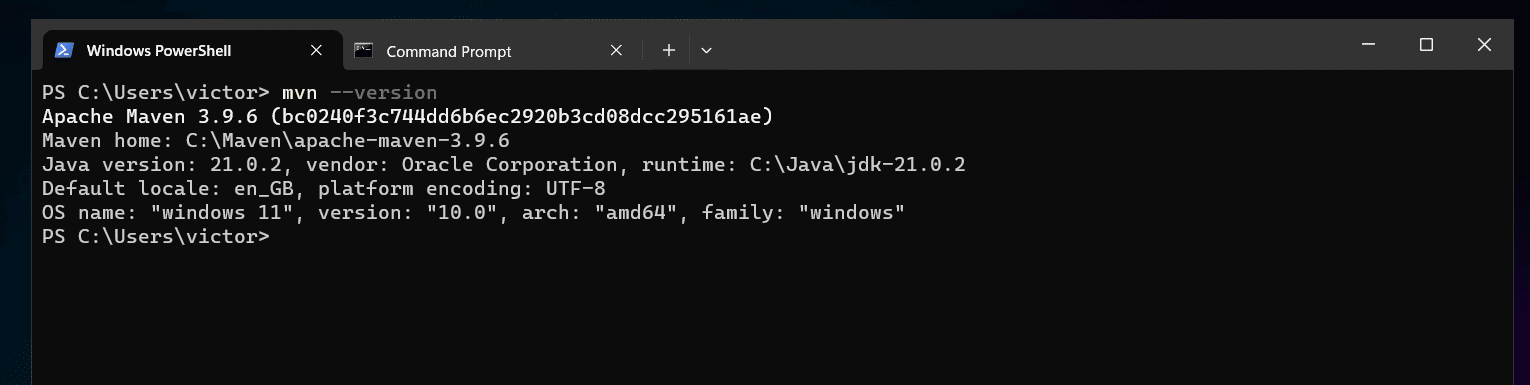Close the Command Prompt tab
The width and height of the screenshot is (1530, 385).
(617, 50)
